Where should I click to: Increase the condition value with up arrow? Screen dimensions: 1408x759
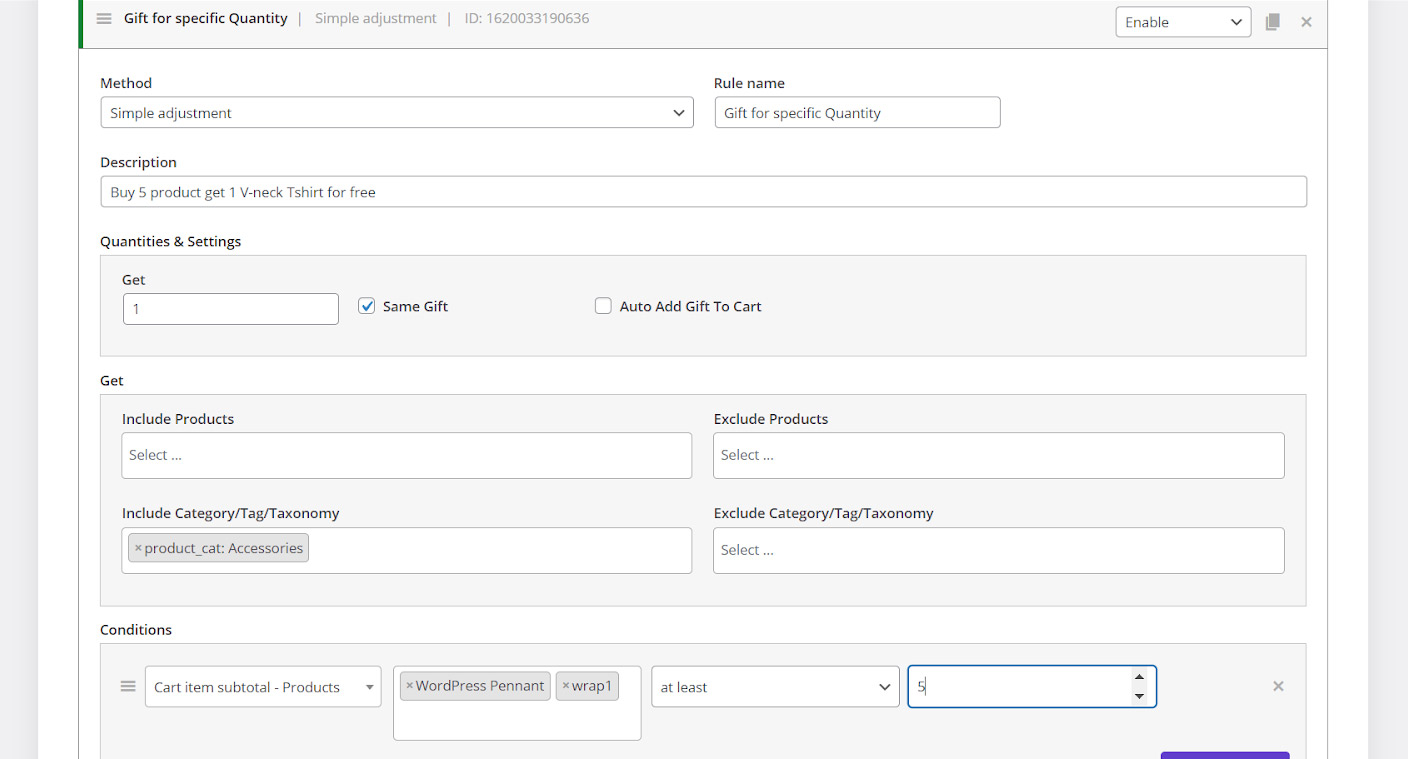pos(1139,677)
